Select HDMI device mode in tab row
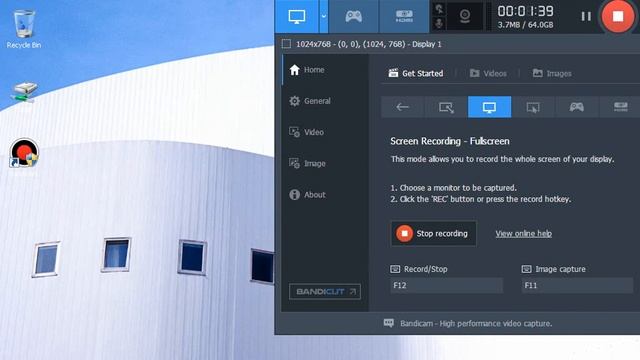The width and height of the screenshot is (640, 360). click(620, 107)
